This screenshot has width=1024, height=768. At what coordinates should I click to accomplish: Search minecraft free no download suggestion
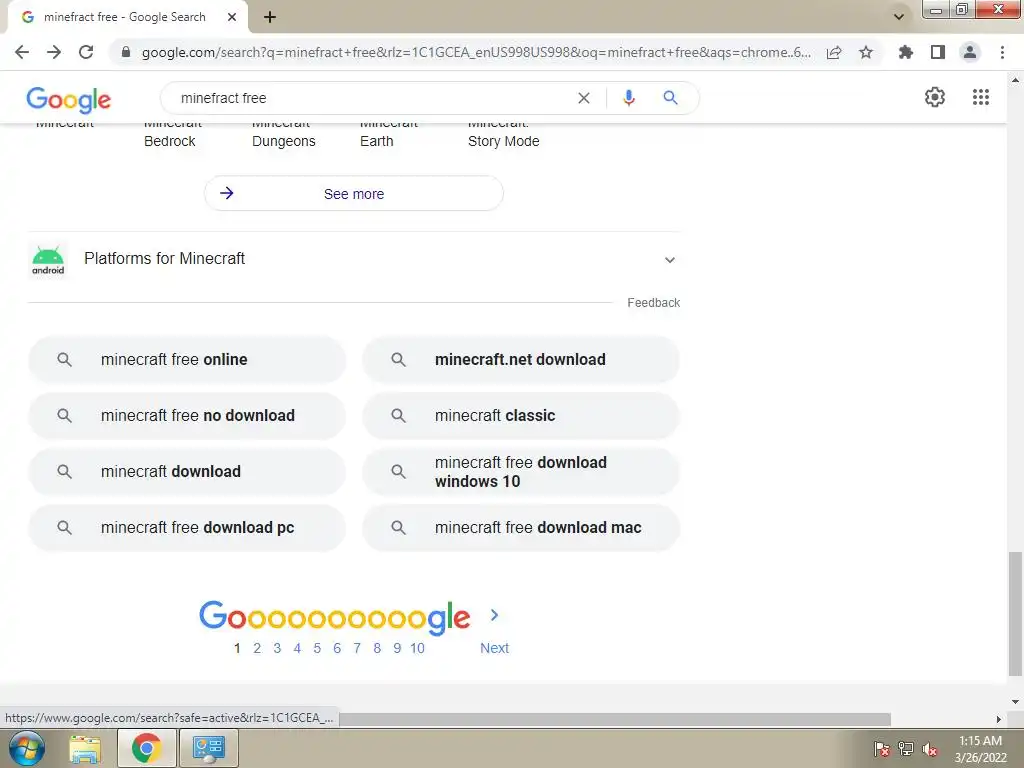(x=187, y=415)
